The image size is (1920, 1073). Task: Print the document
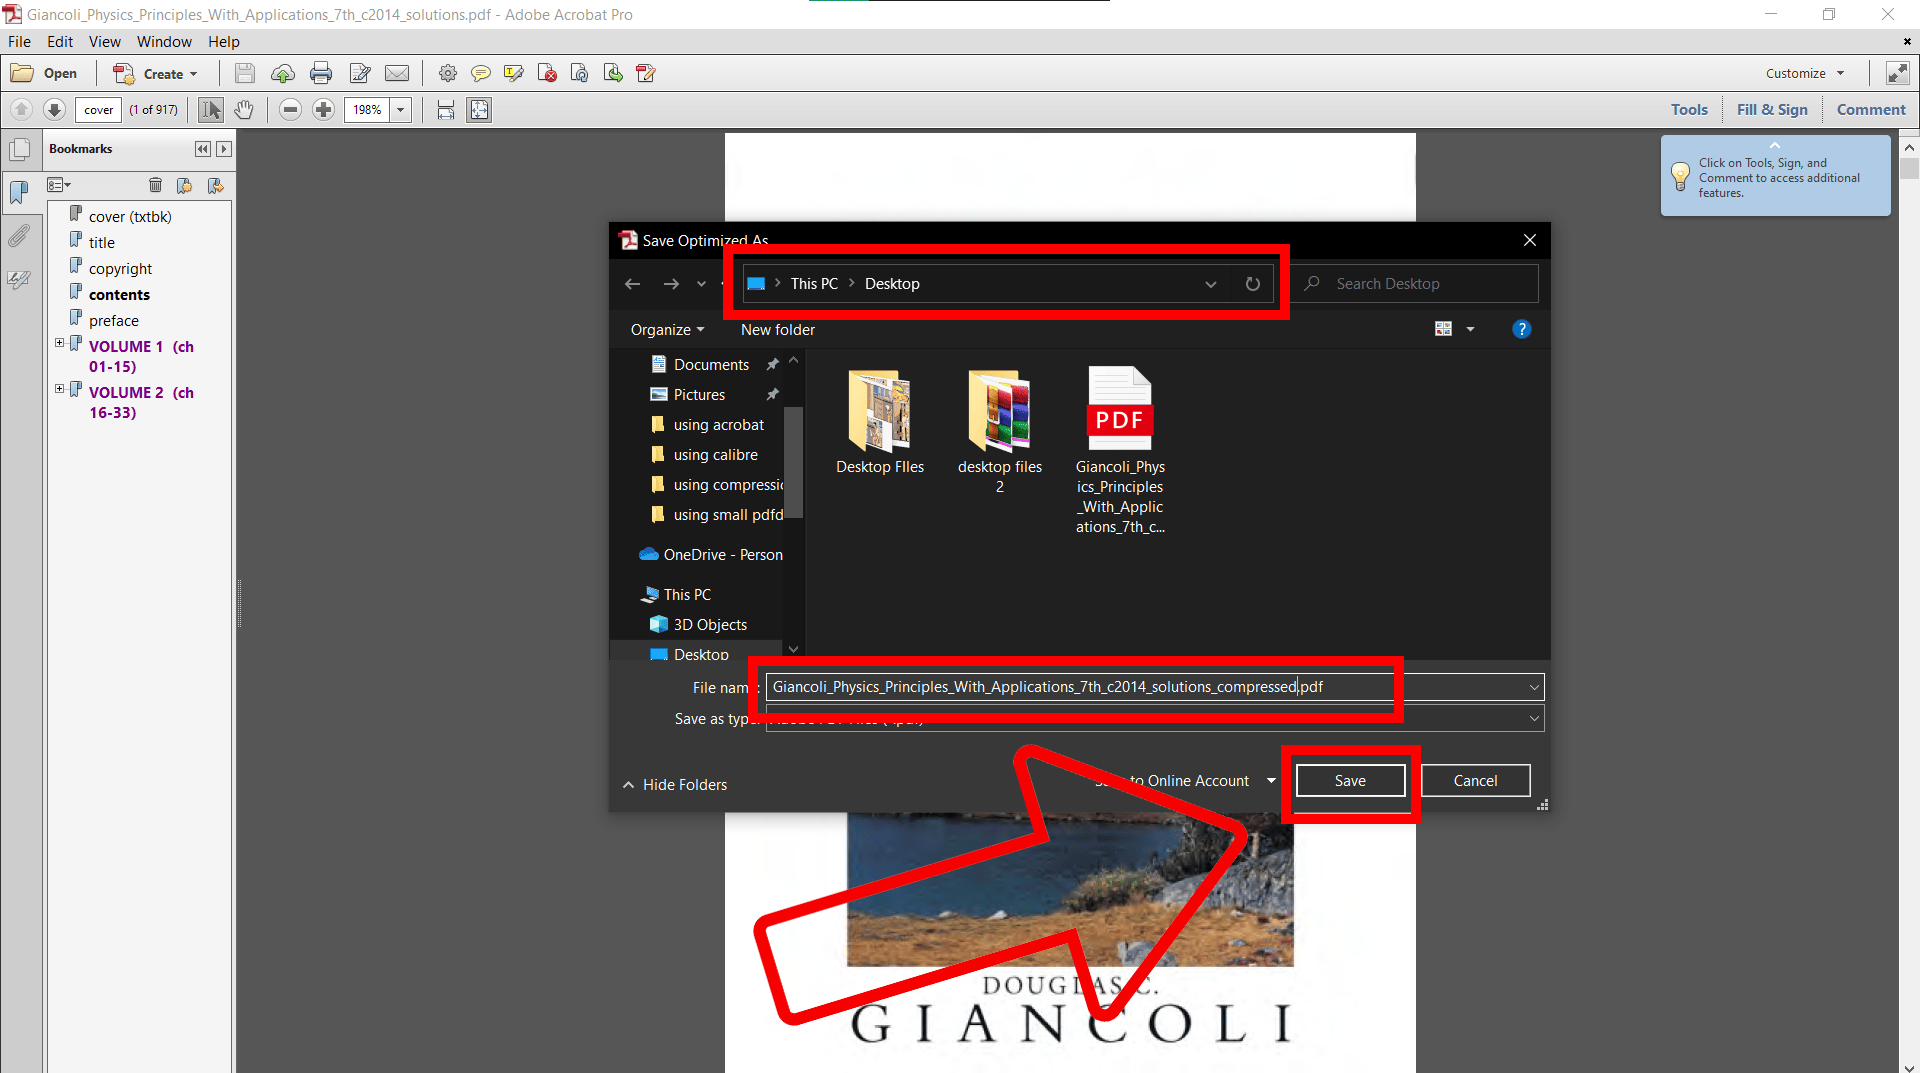[321, 72]
